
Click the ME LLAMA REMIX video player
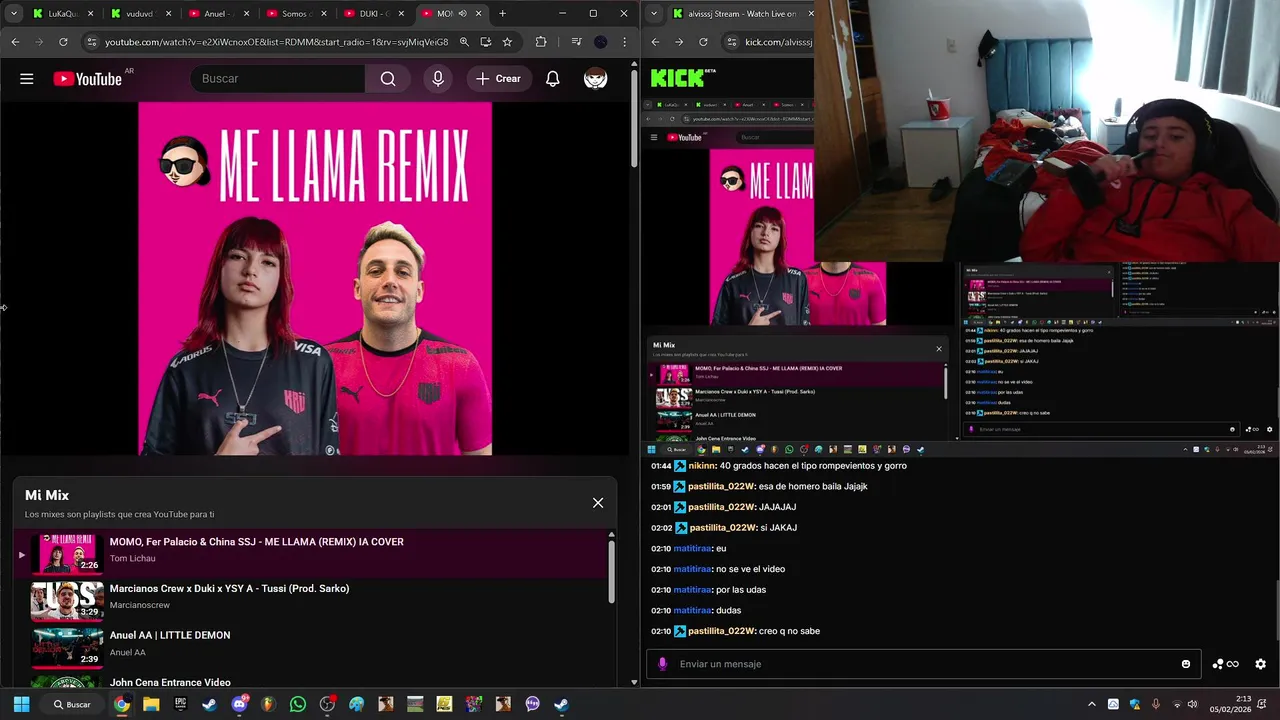(315, 279)
